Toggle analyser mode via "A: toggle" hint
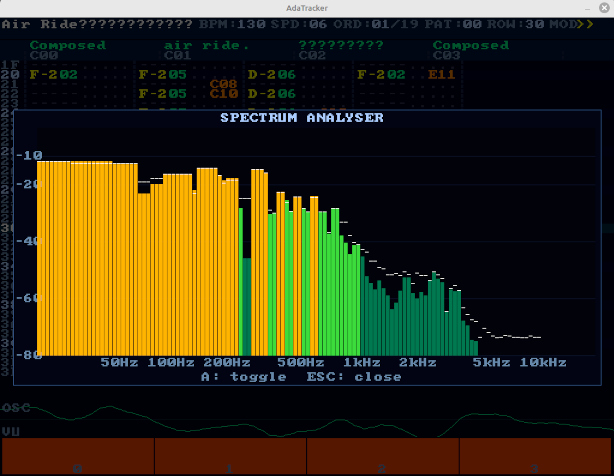Image resolution: width=614 pixels, height=476 pixels. 244,377
